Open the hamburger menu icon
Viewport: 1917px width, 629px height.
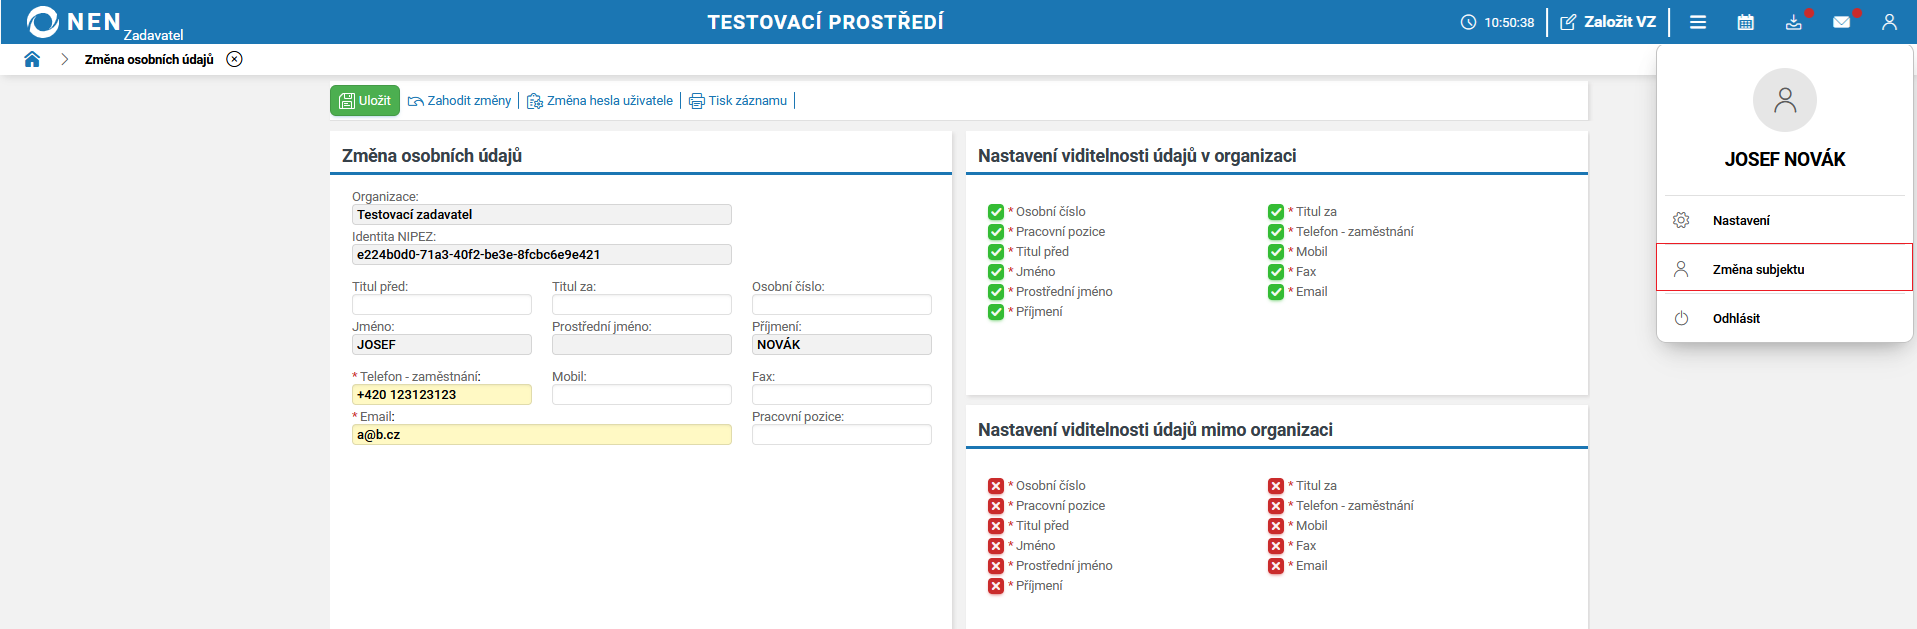pos(1698,22)
